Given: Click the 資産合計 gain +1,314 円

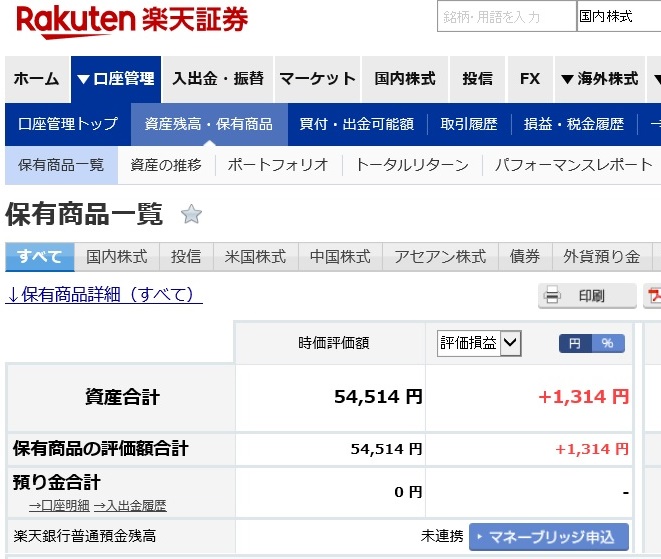Looking at the screenshot, I should point(583,397).
